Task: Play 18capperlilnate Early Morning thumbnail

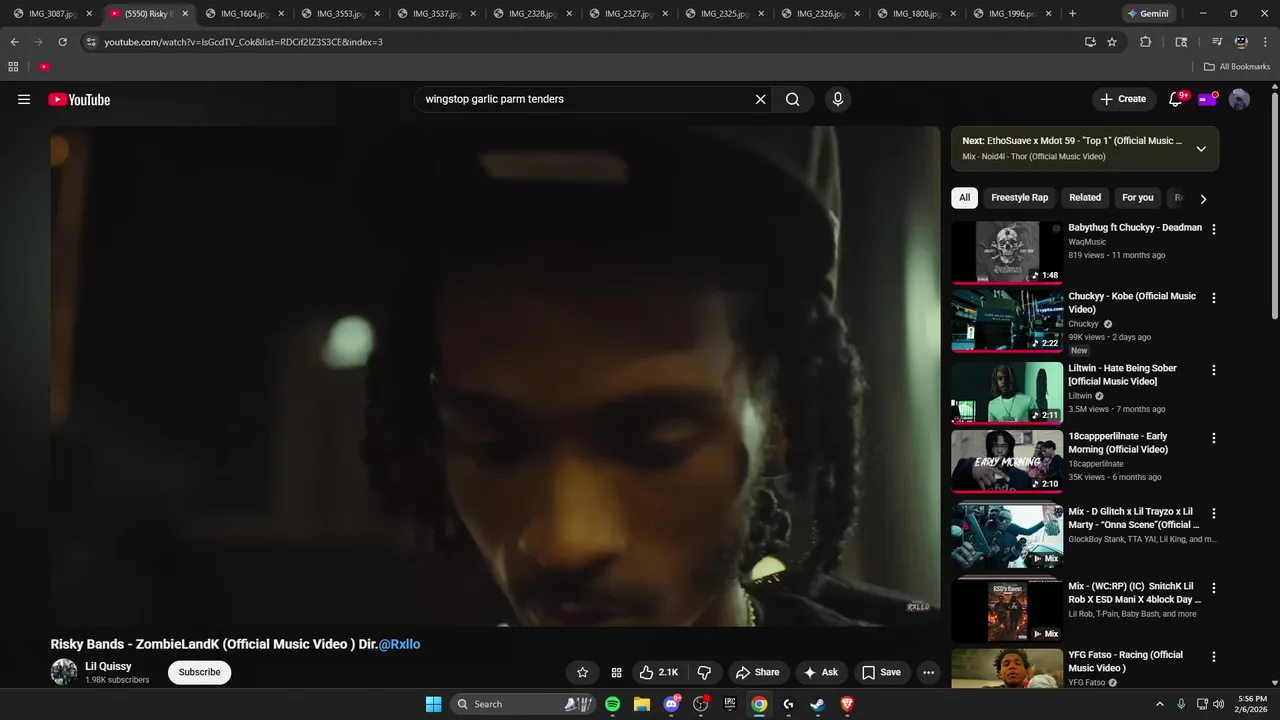Action: 1007,461
